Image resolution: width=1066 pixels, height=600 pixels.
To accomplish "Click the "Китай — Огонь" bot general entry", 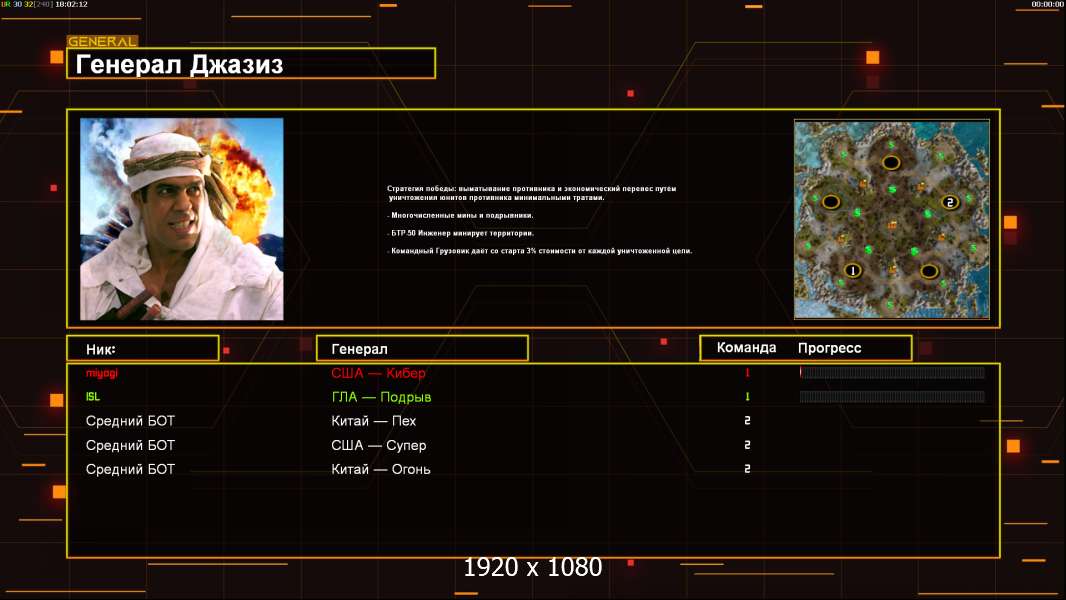I will 381,469.
